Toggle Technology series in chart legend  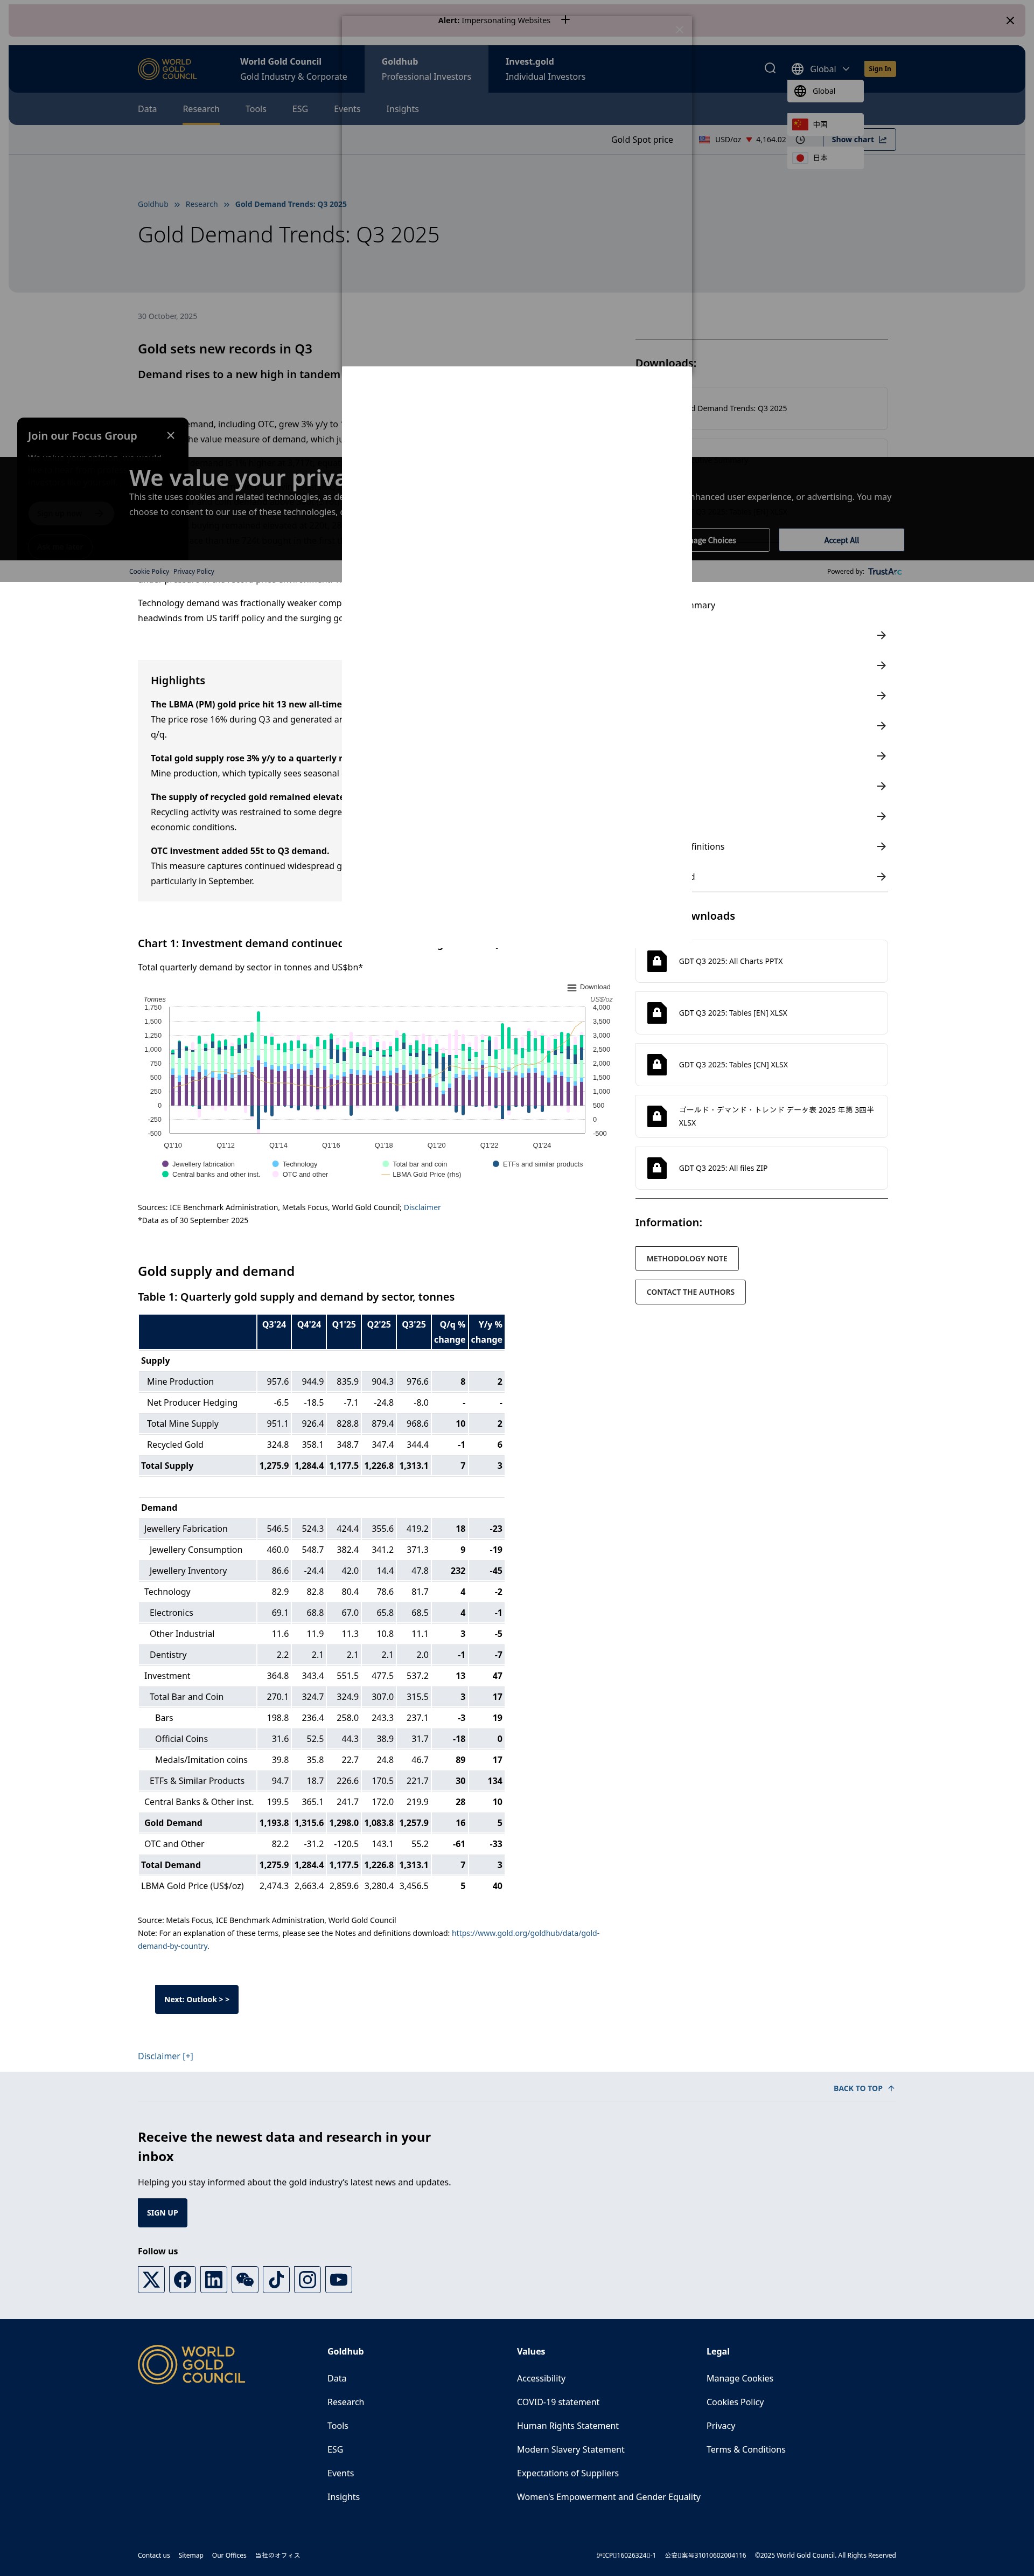tap(294, 1164)
